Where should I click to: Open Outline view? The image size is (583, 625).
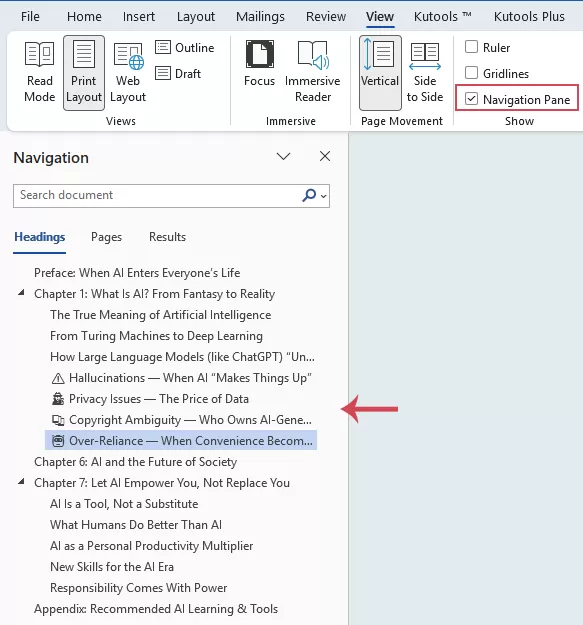185,47
